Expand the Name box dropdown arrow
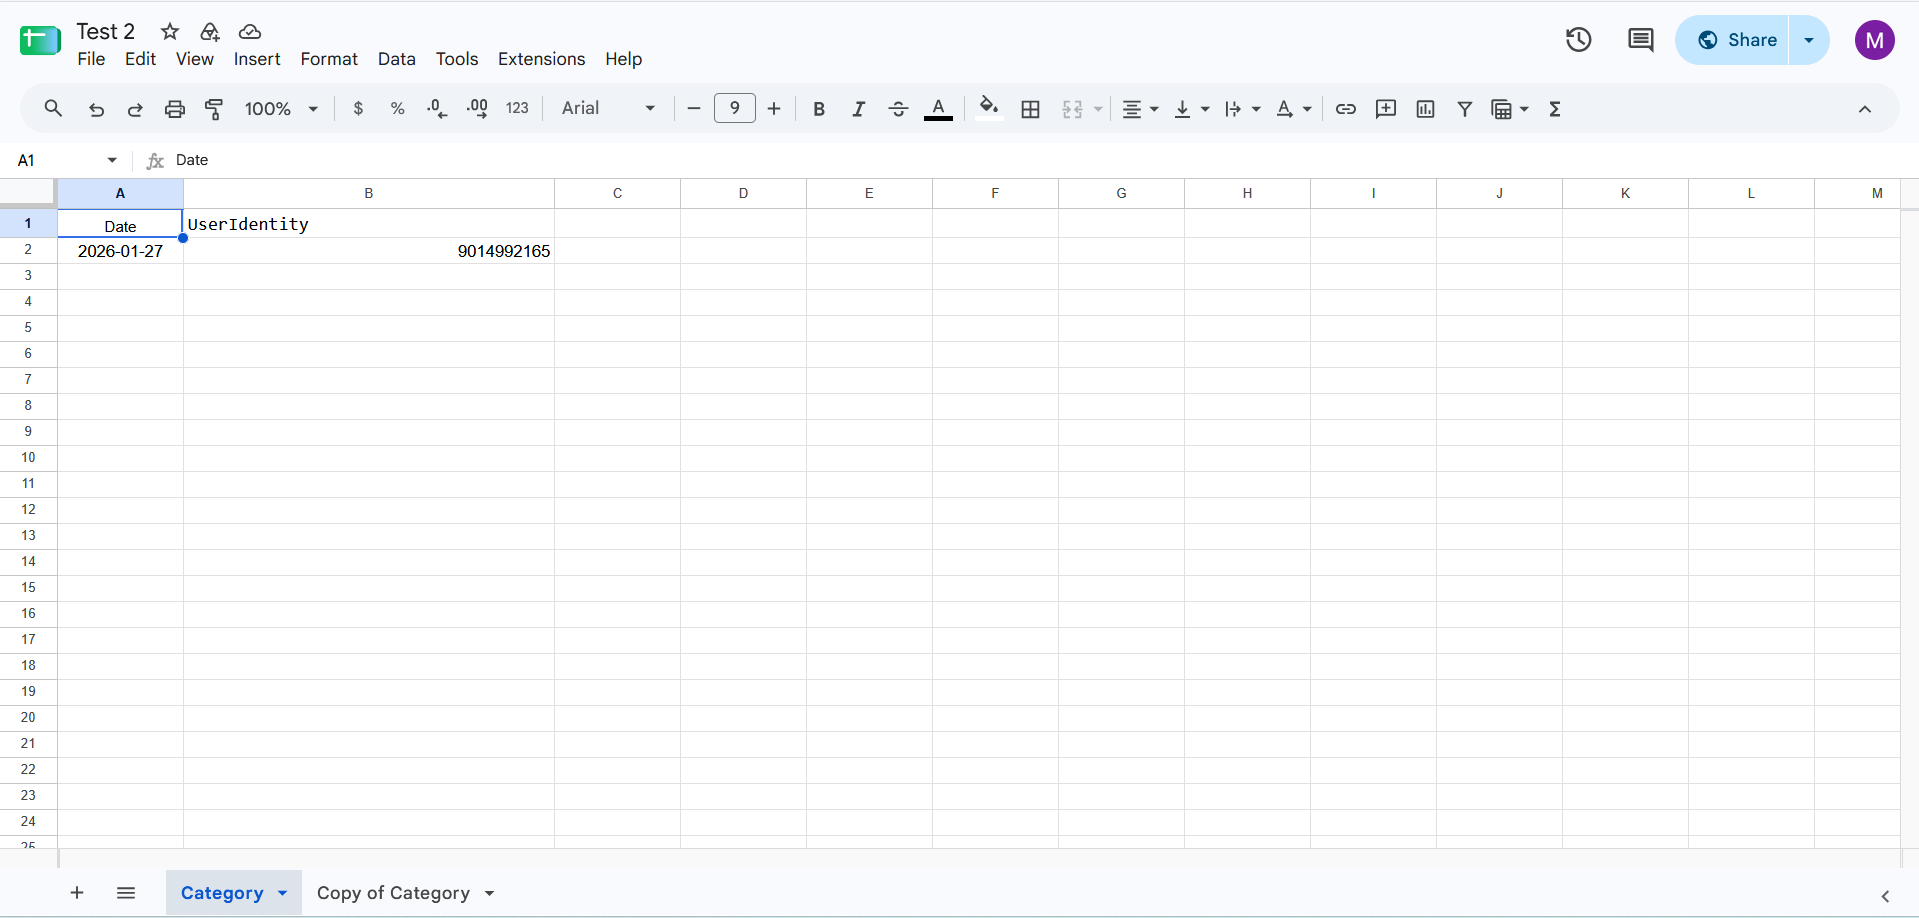The width and height of the screenshot is (1919, 918). point(112,160)
